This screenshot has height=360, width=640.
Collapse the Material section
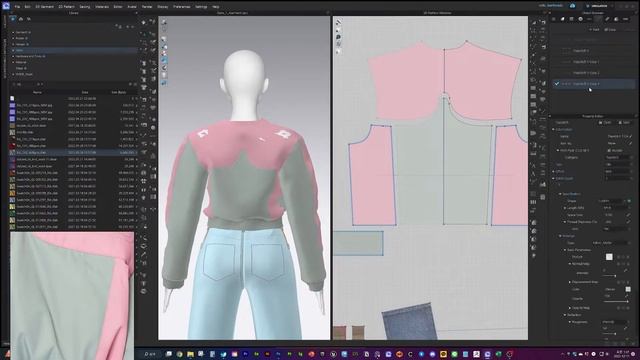pyautogui.click(x=560, y=236)
